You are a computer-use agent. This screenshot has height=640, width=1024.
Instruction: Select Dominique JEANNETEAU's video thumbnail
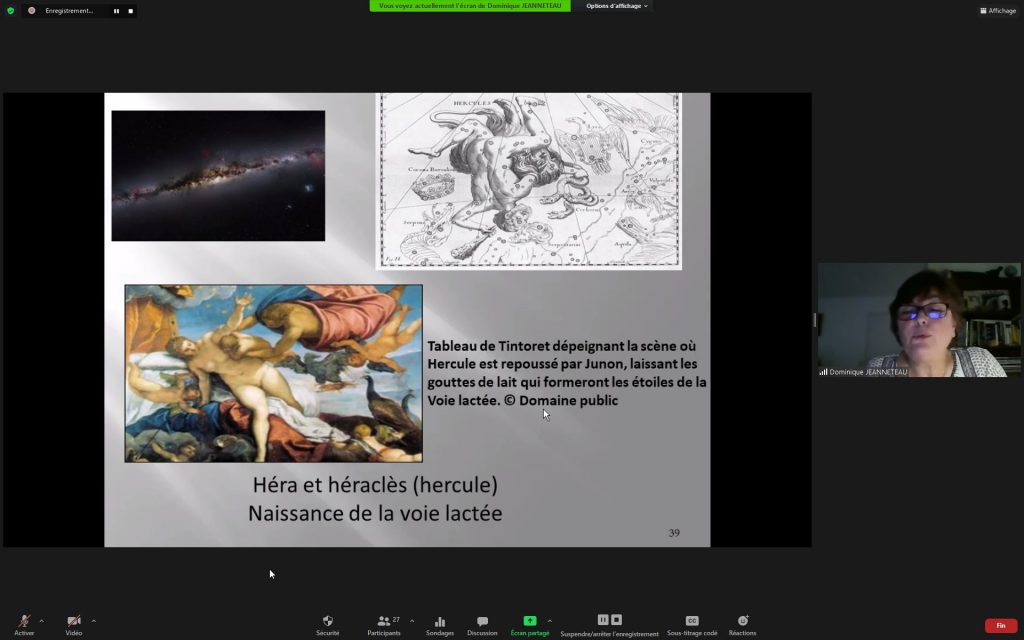(x=919, y=320)
